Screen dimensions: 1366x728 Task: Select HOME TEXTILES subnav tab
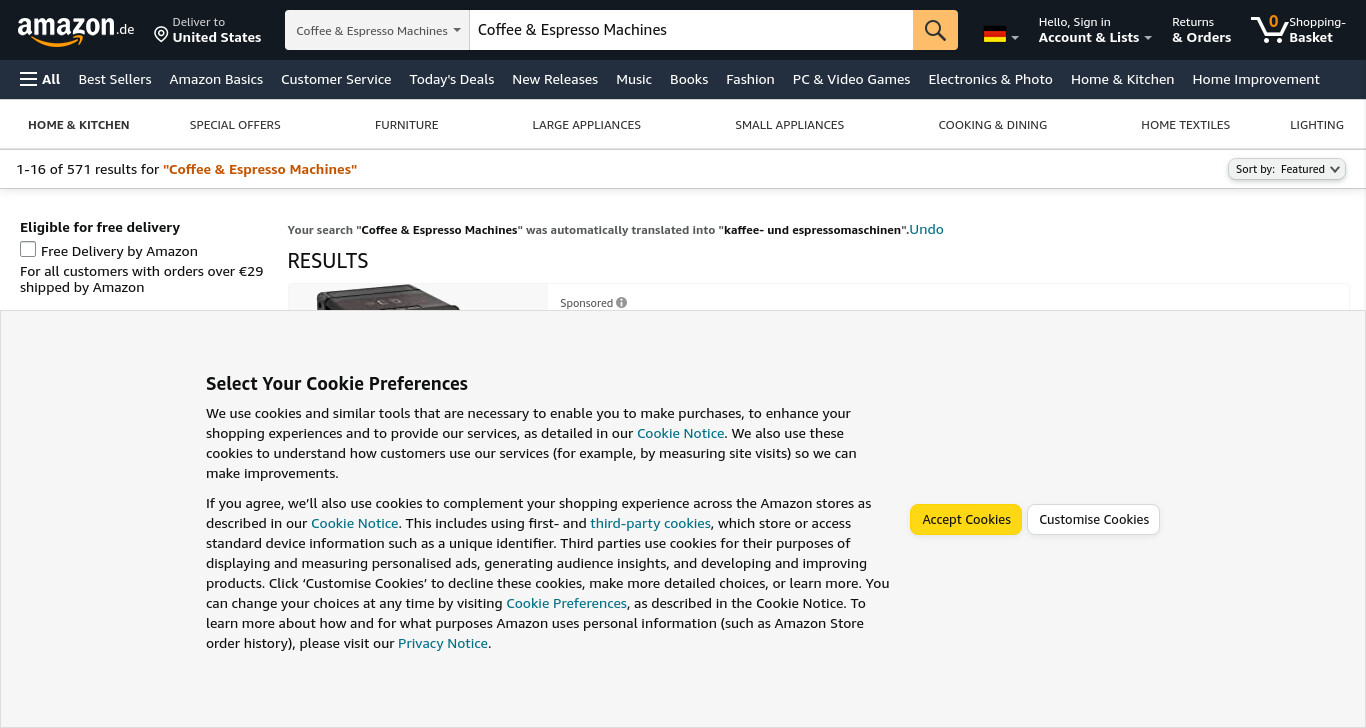coord(1186,125)
